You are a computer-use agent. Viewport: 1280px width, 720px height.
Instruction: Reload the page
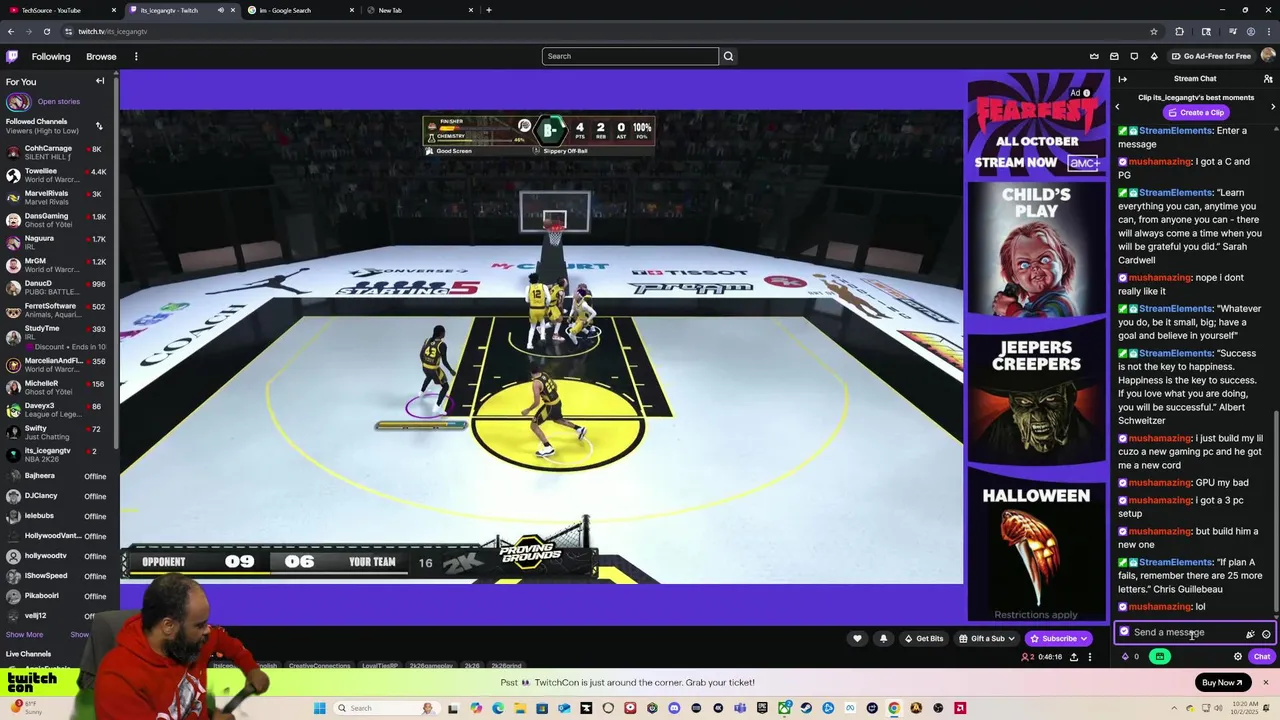pos(46,31)
